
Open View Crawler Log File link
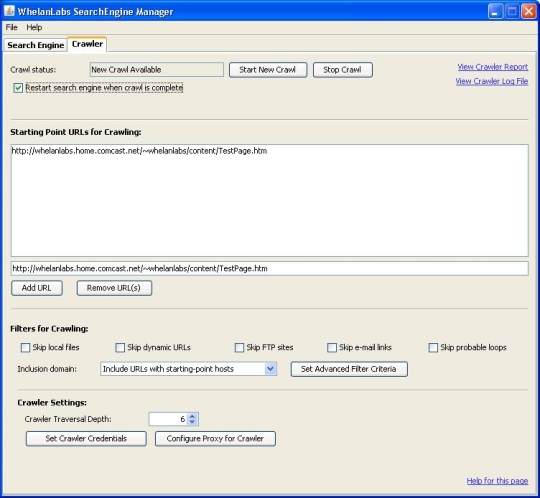(492, 81)
